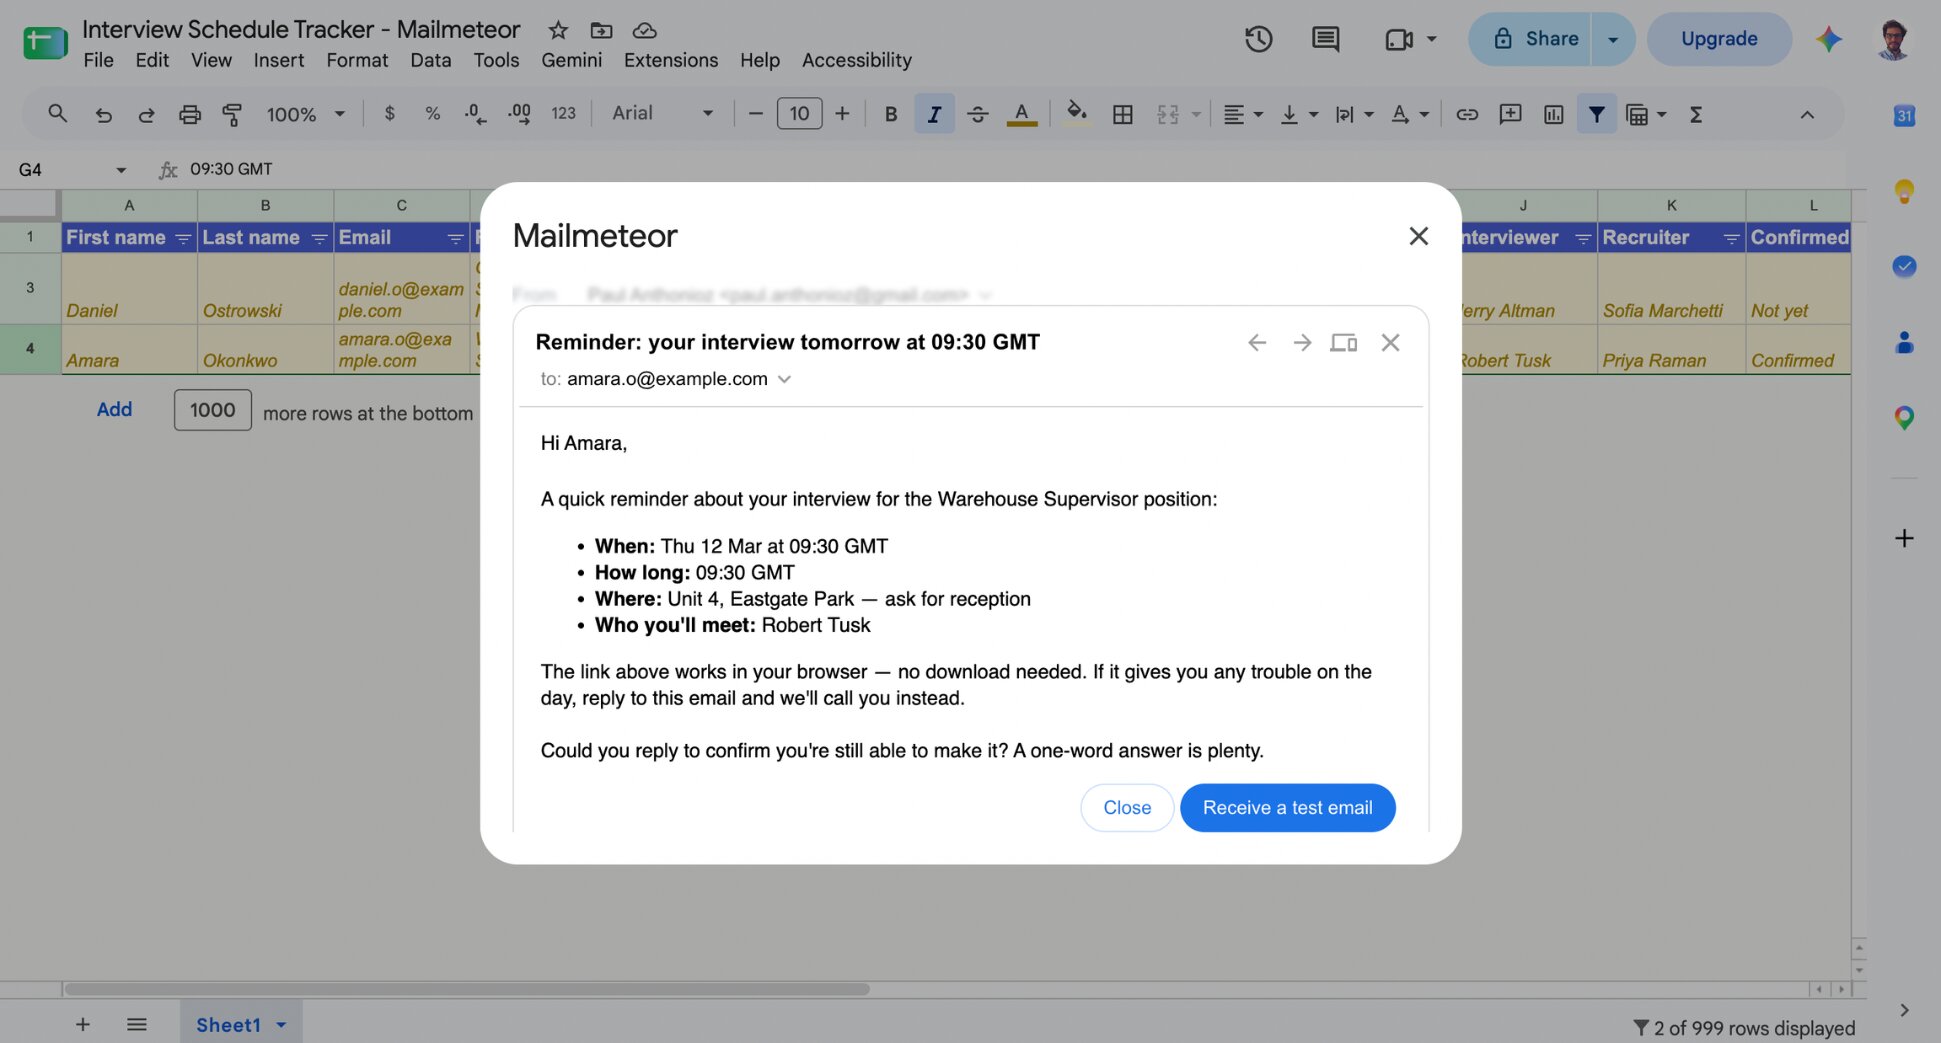
Task: Close the Mailmeteor dialog
Action: coord(1418,236)
